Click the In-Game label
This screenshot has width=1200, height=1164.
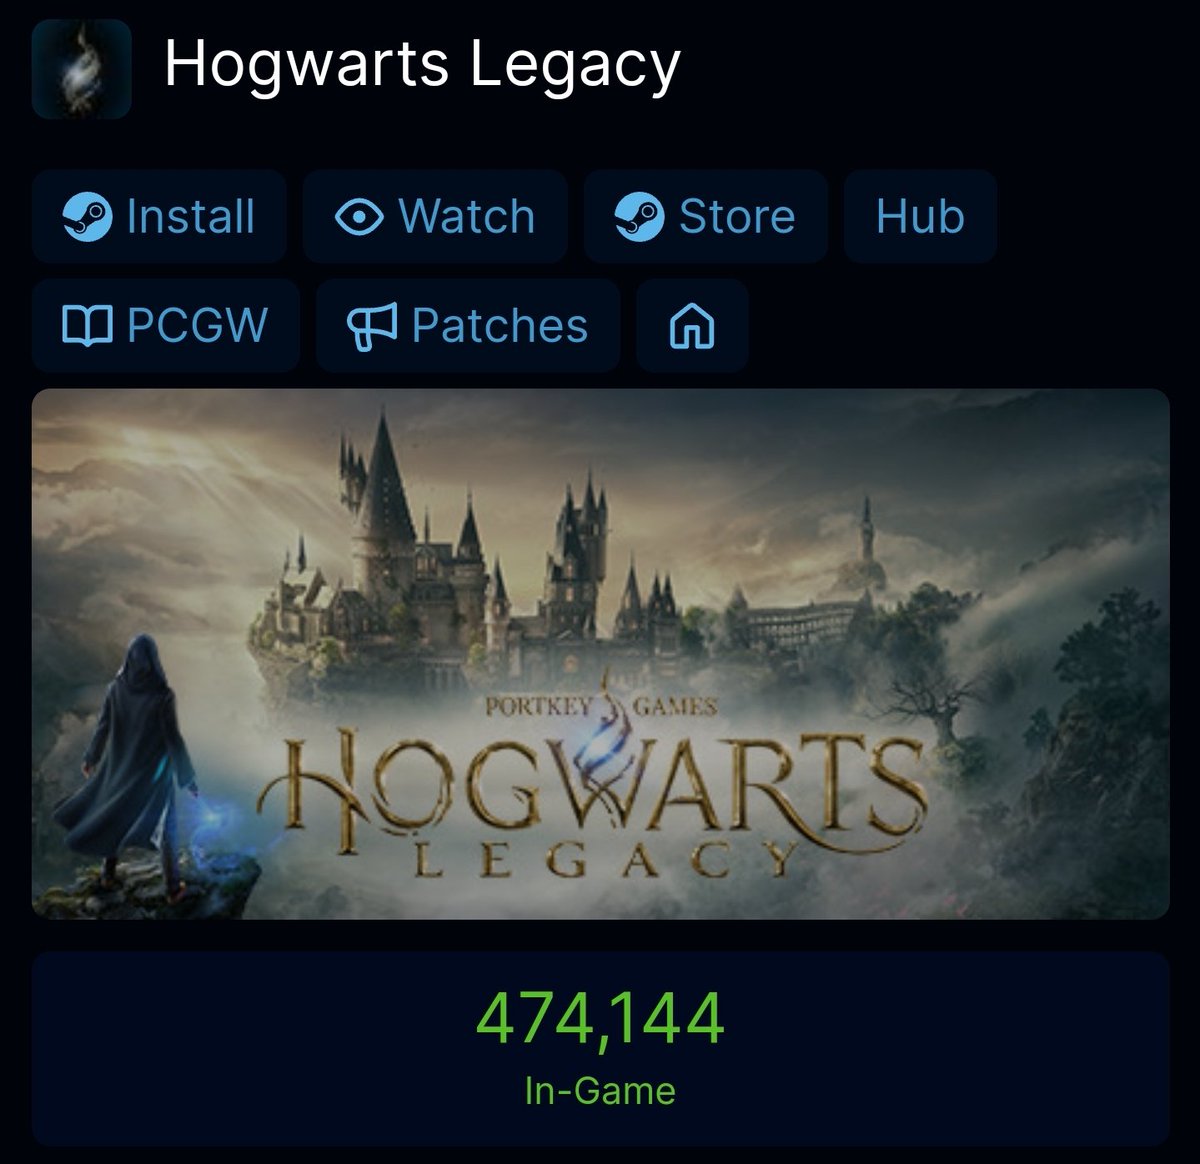(x=600, y=1090)
